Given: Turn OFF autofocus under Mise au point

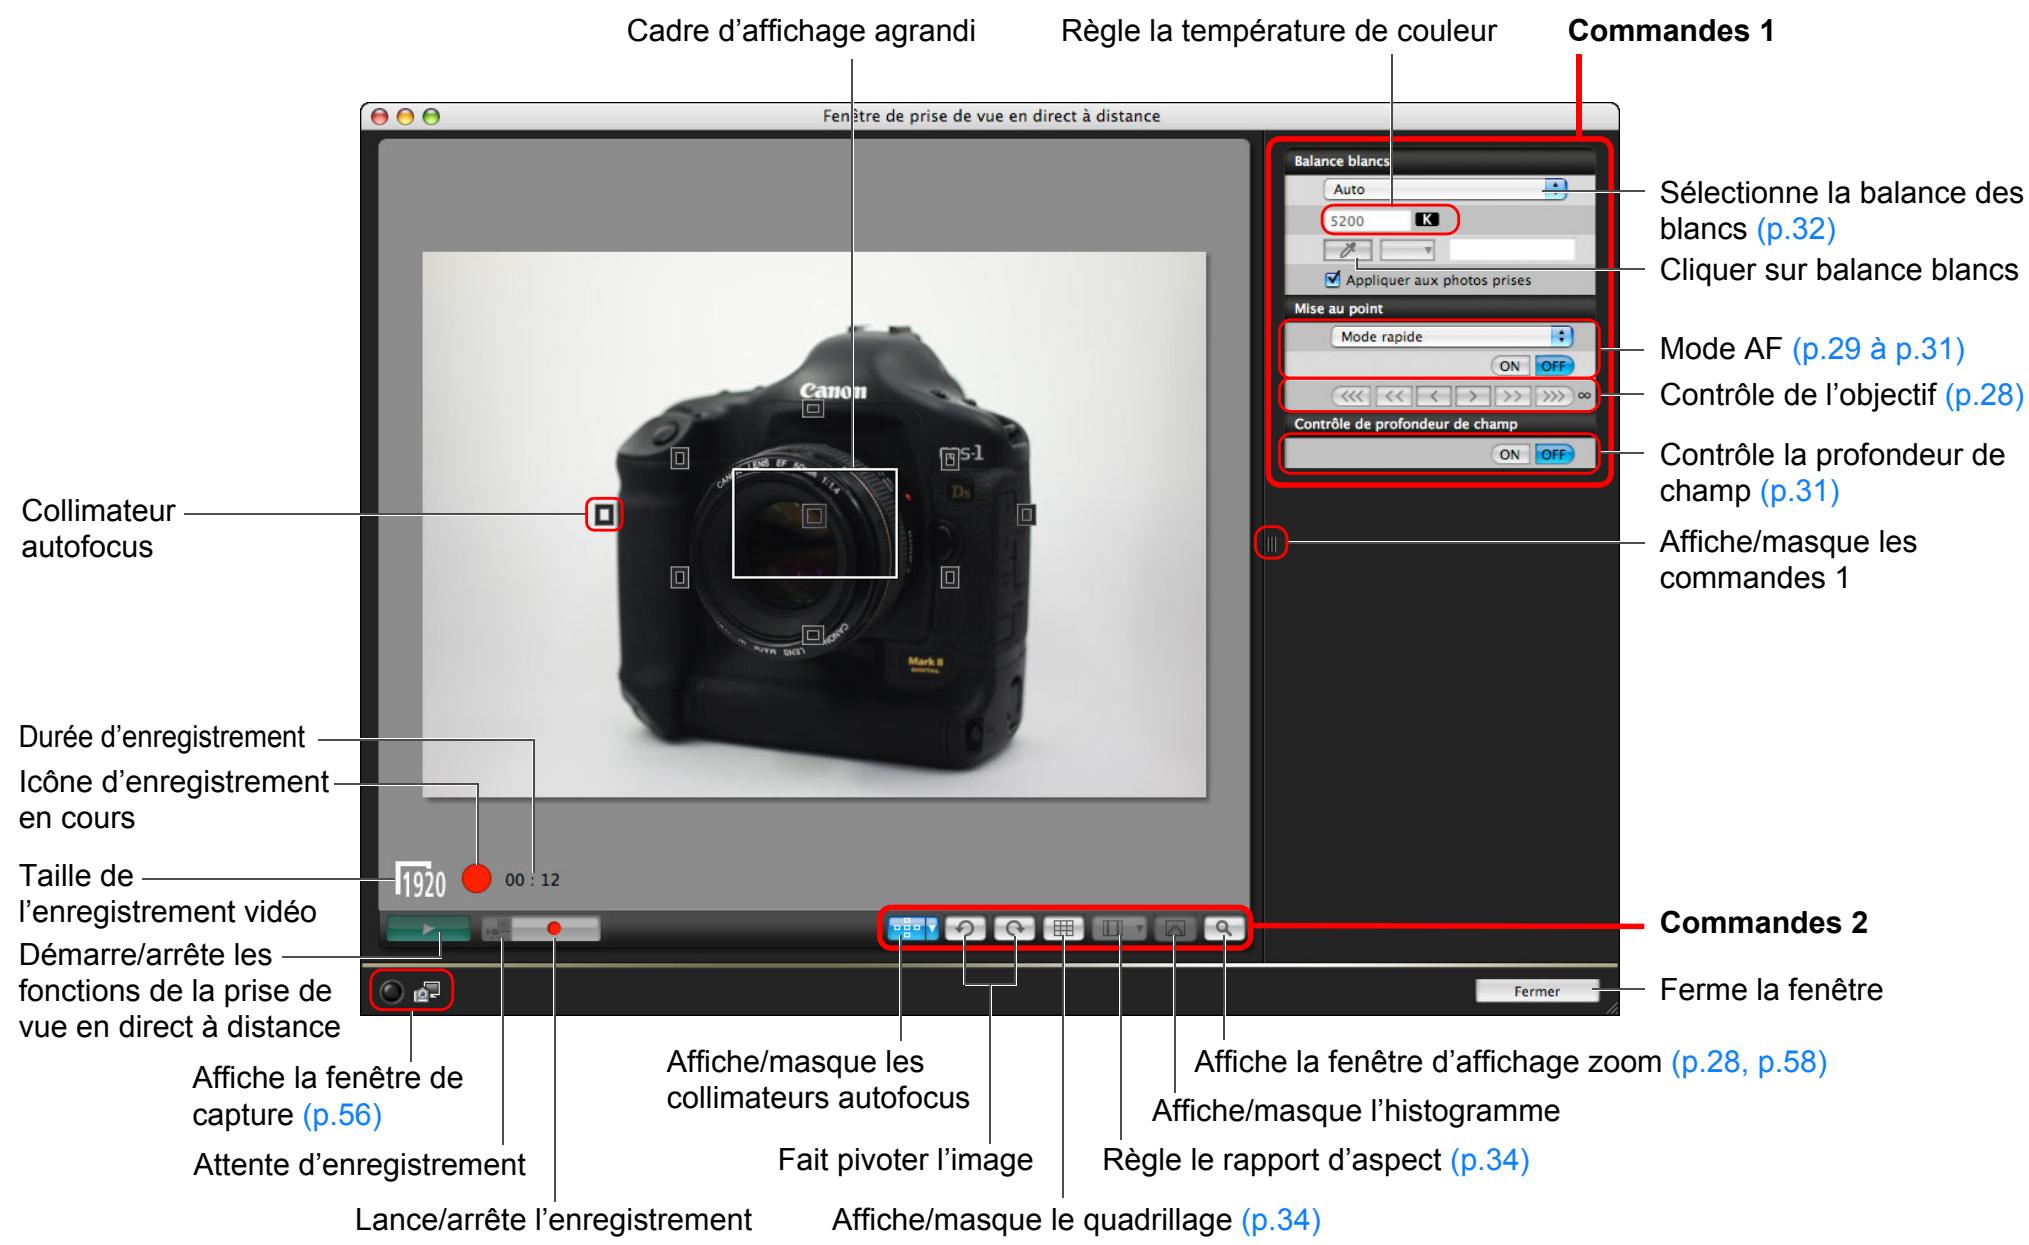Looking at the screenshot, I should click(x=1553, y=366).
